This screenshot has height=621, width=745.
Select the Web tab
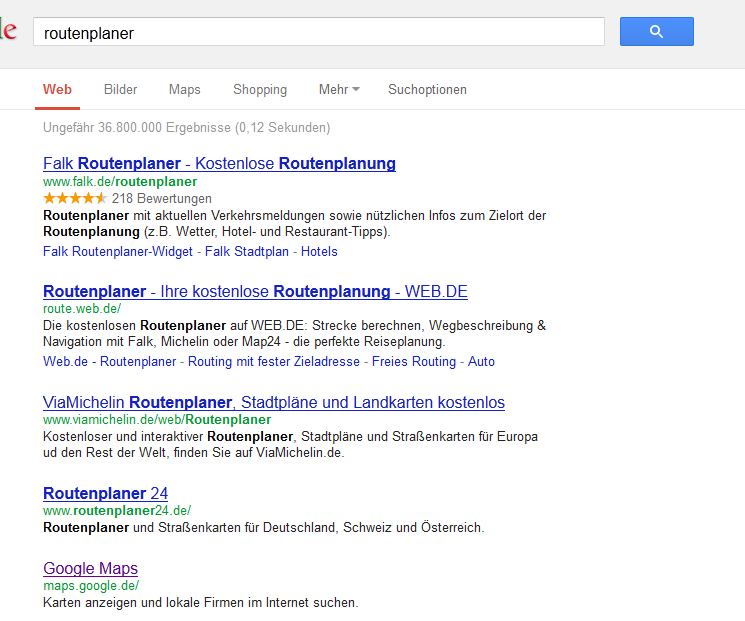point(57,89)
